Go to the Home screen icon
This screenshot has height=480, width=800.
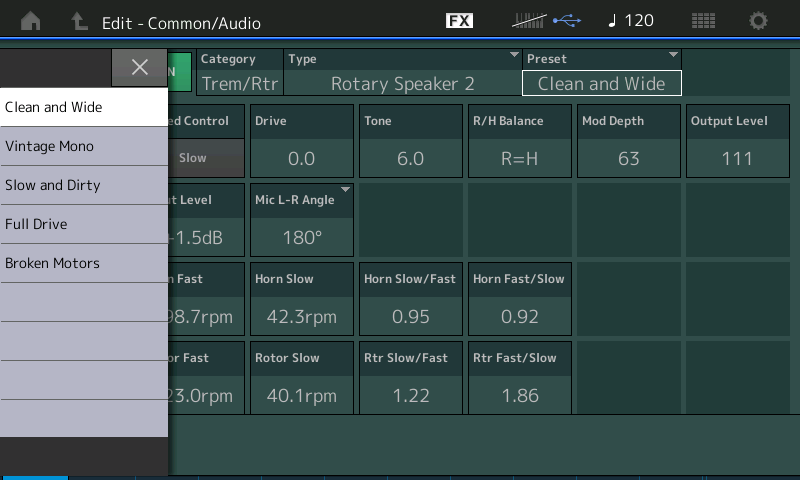click(x=31, y=21)
